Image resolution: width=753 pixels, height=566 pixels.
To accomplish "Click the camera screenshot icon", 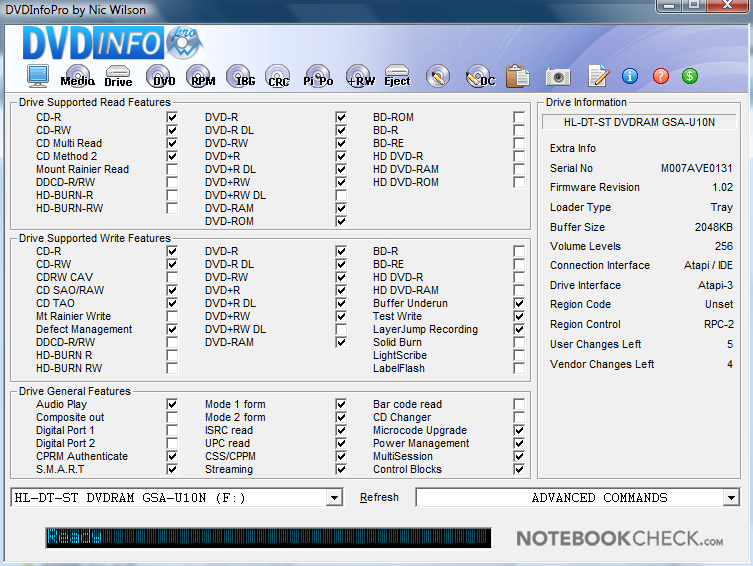I will (x=558, y=77).
